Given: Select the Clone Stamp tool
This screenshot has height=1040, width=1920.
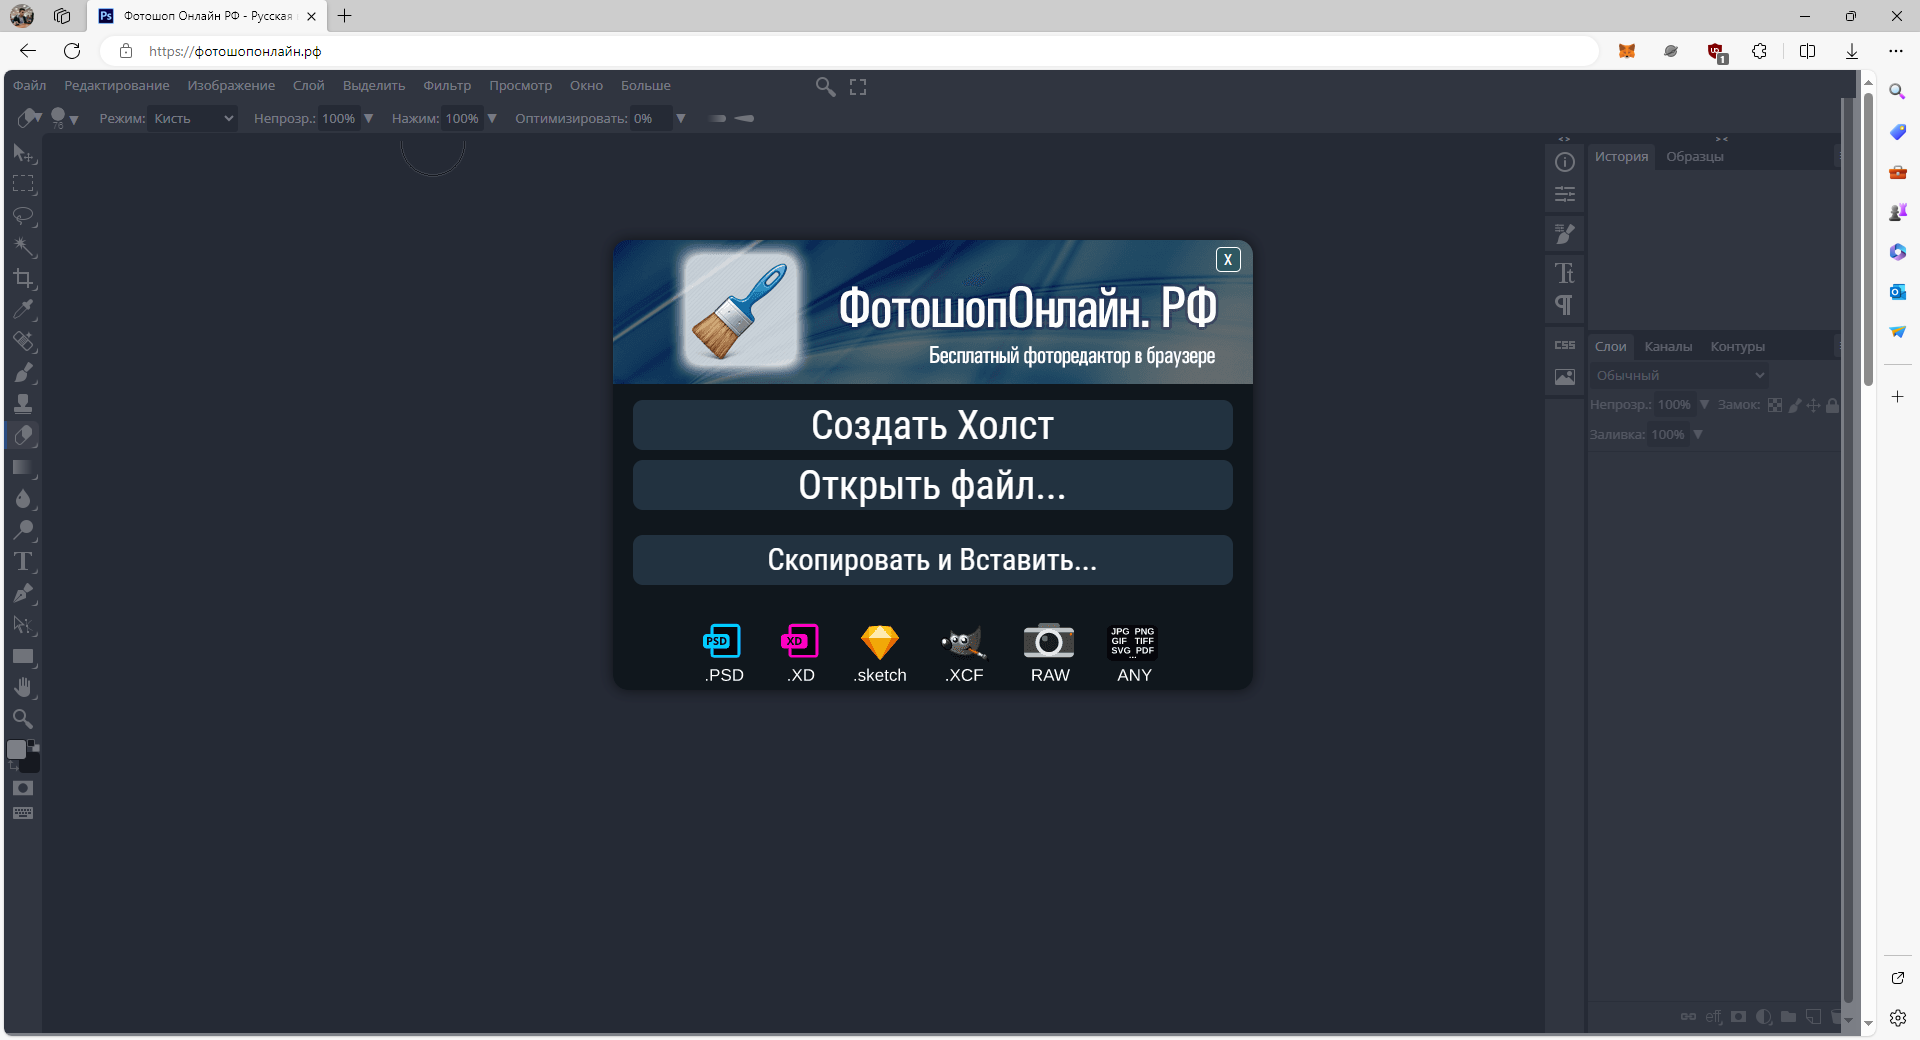Looking at the screenshot, I should point(23,404).
